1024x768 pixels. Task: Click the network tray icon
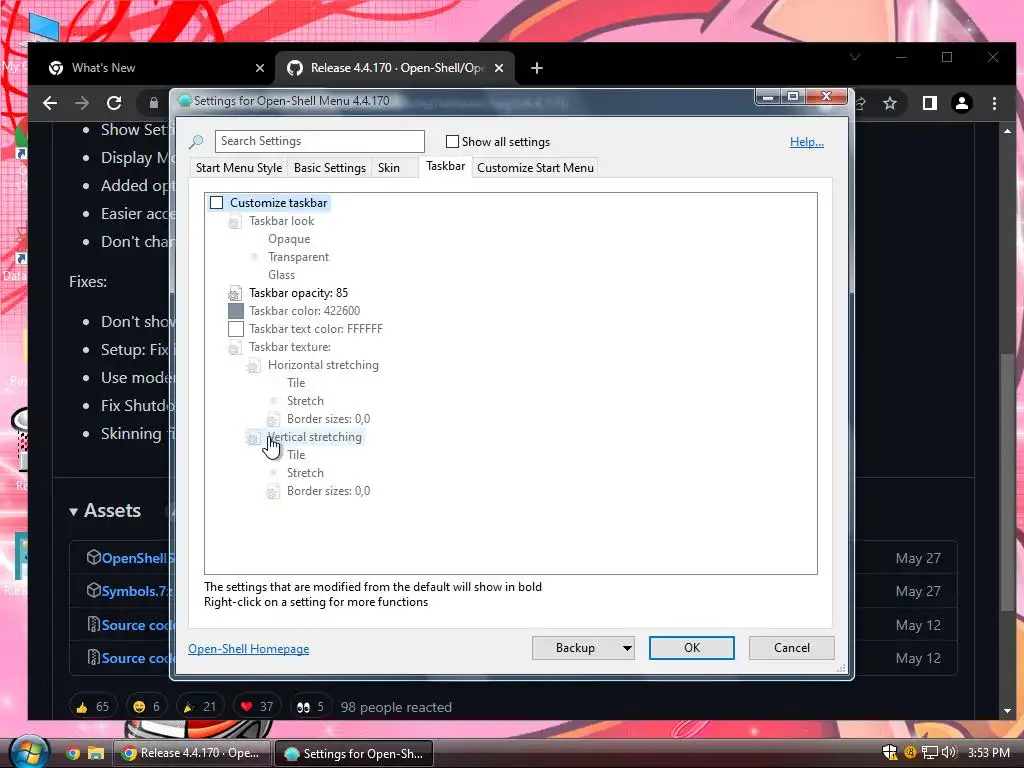tap(929, 752)
